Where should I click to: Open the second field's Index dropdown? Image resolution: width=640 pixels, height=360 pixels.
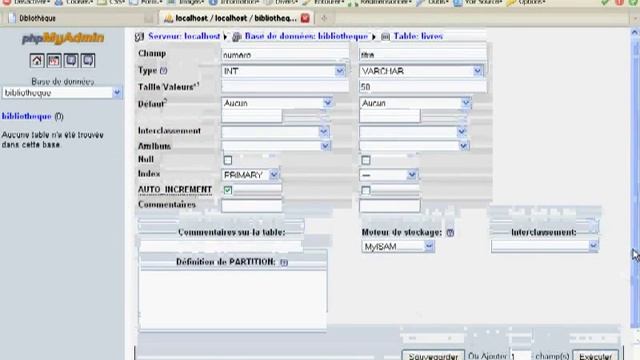(389, 175)
